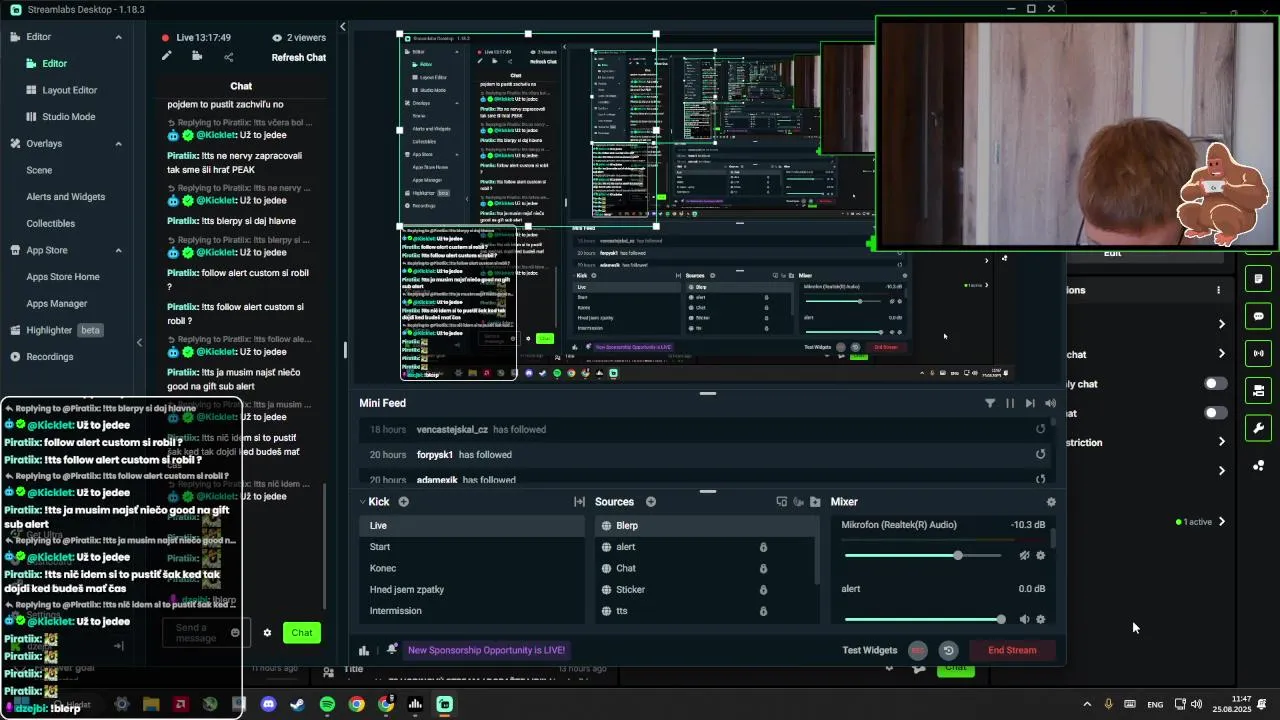Toggle lock on Chat source

pos(763,568)
